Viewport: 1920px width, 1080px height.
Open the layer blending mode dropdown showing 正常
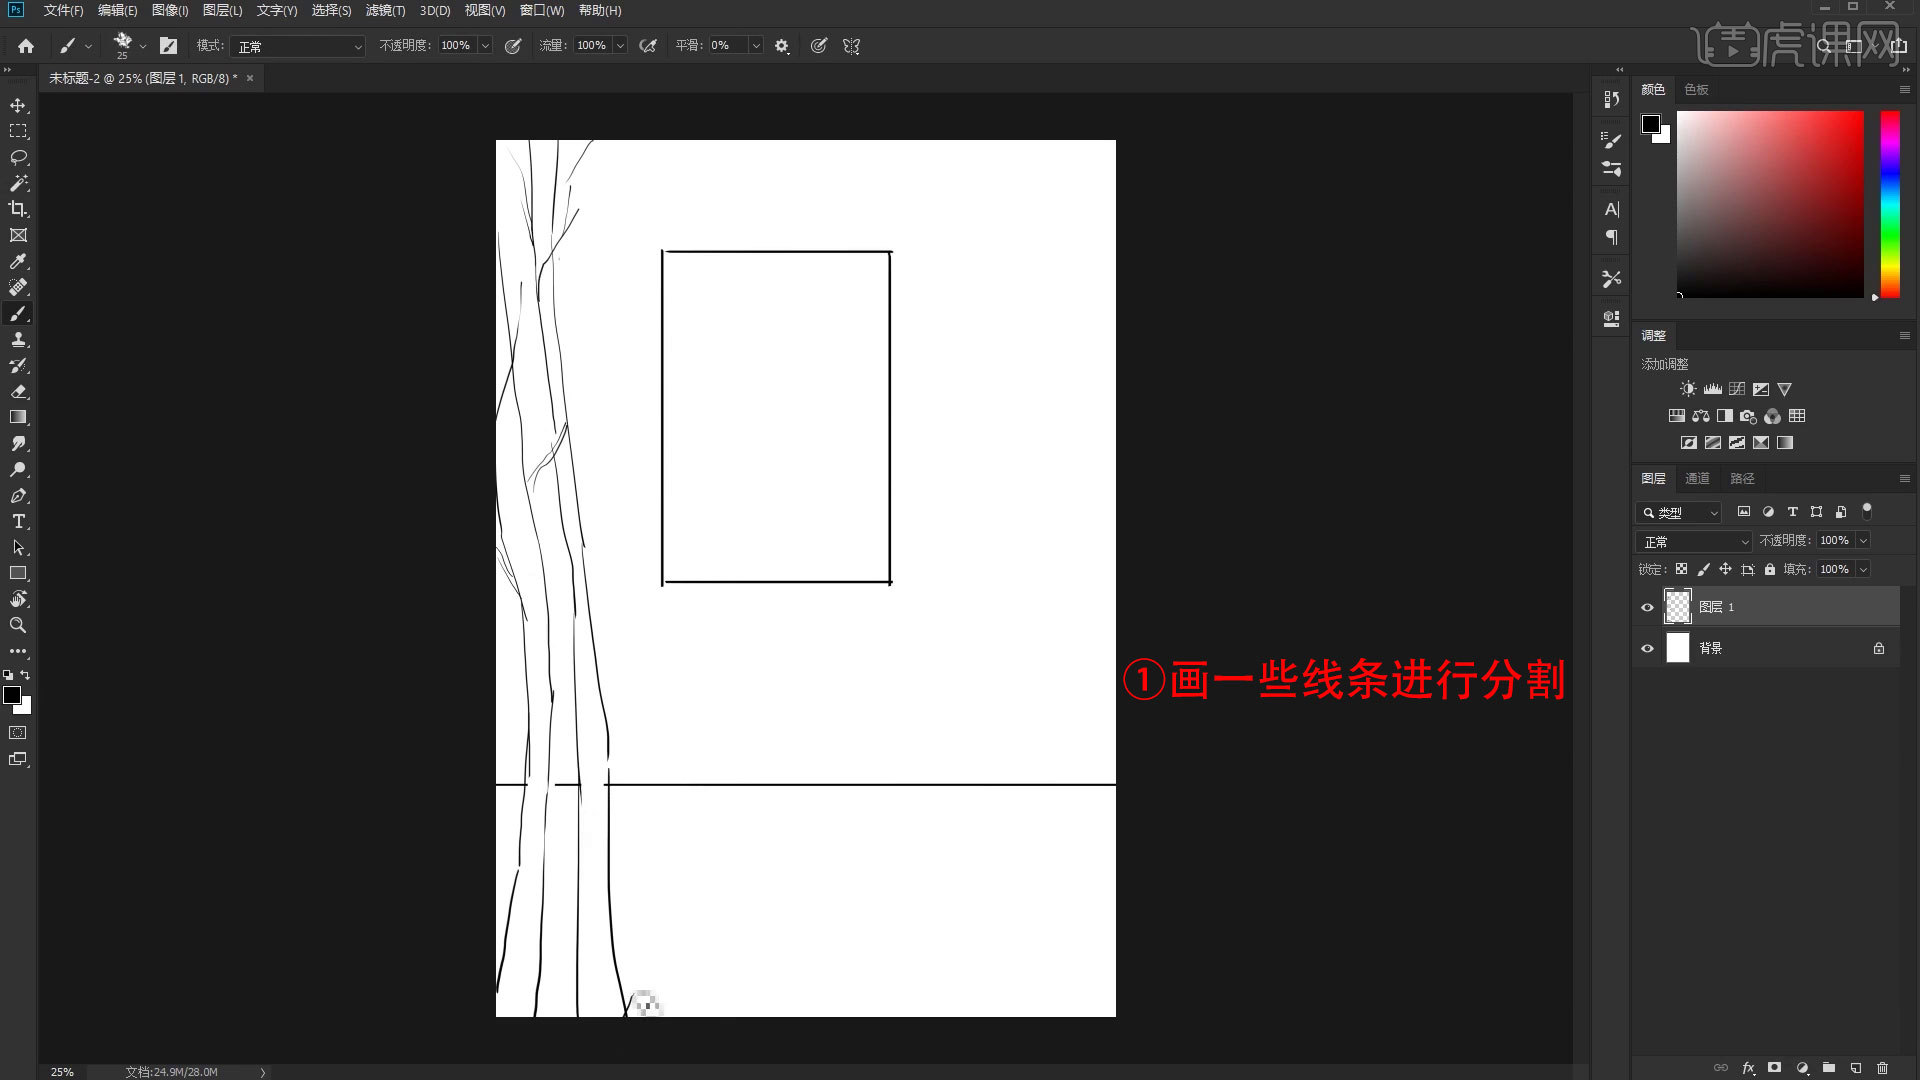pyautogui.click(x=1692, y=541)
